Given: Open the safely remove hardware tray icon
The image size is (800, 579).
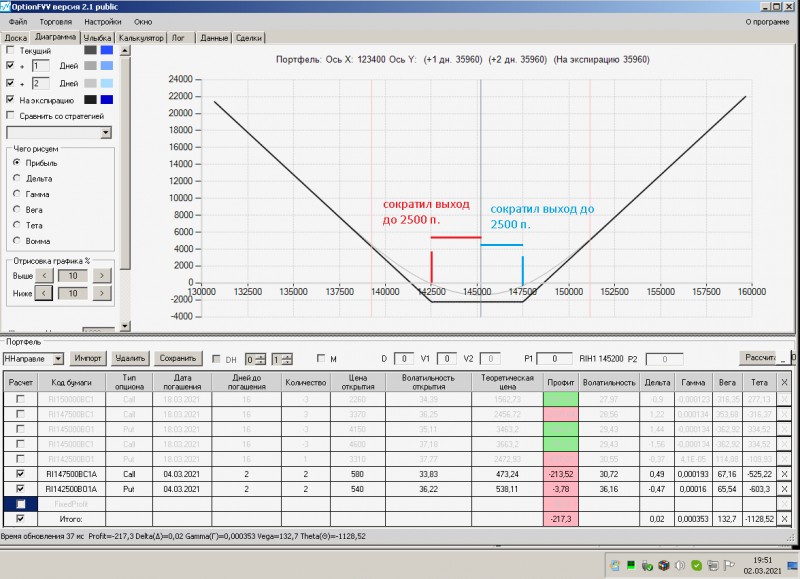Looking at the screenshot, I should pos(647,565).
